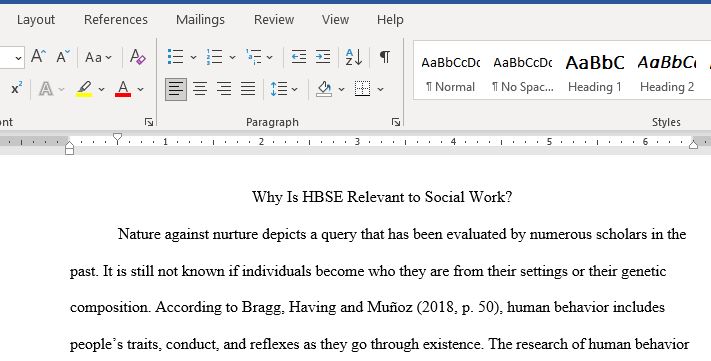Shrink font size with the smaller A button

point(63,57)
